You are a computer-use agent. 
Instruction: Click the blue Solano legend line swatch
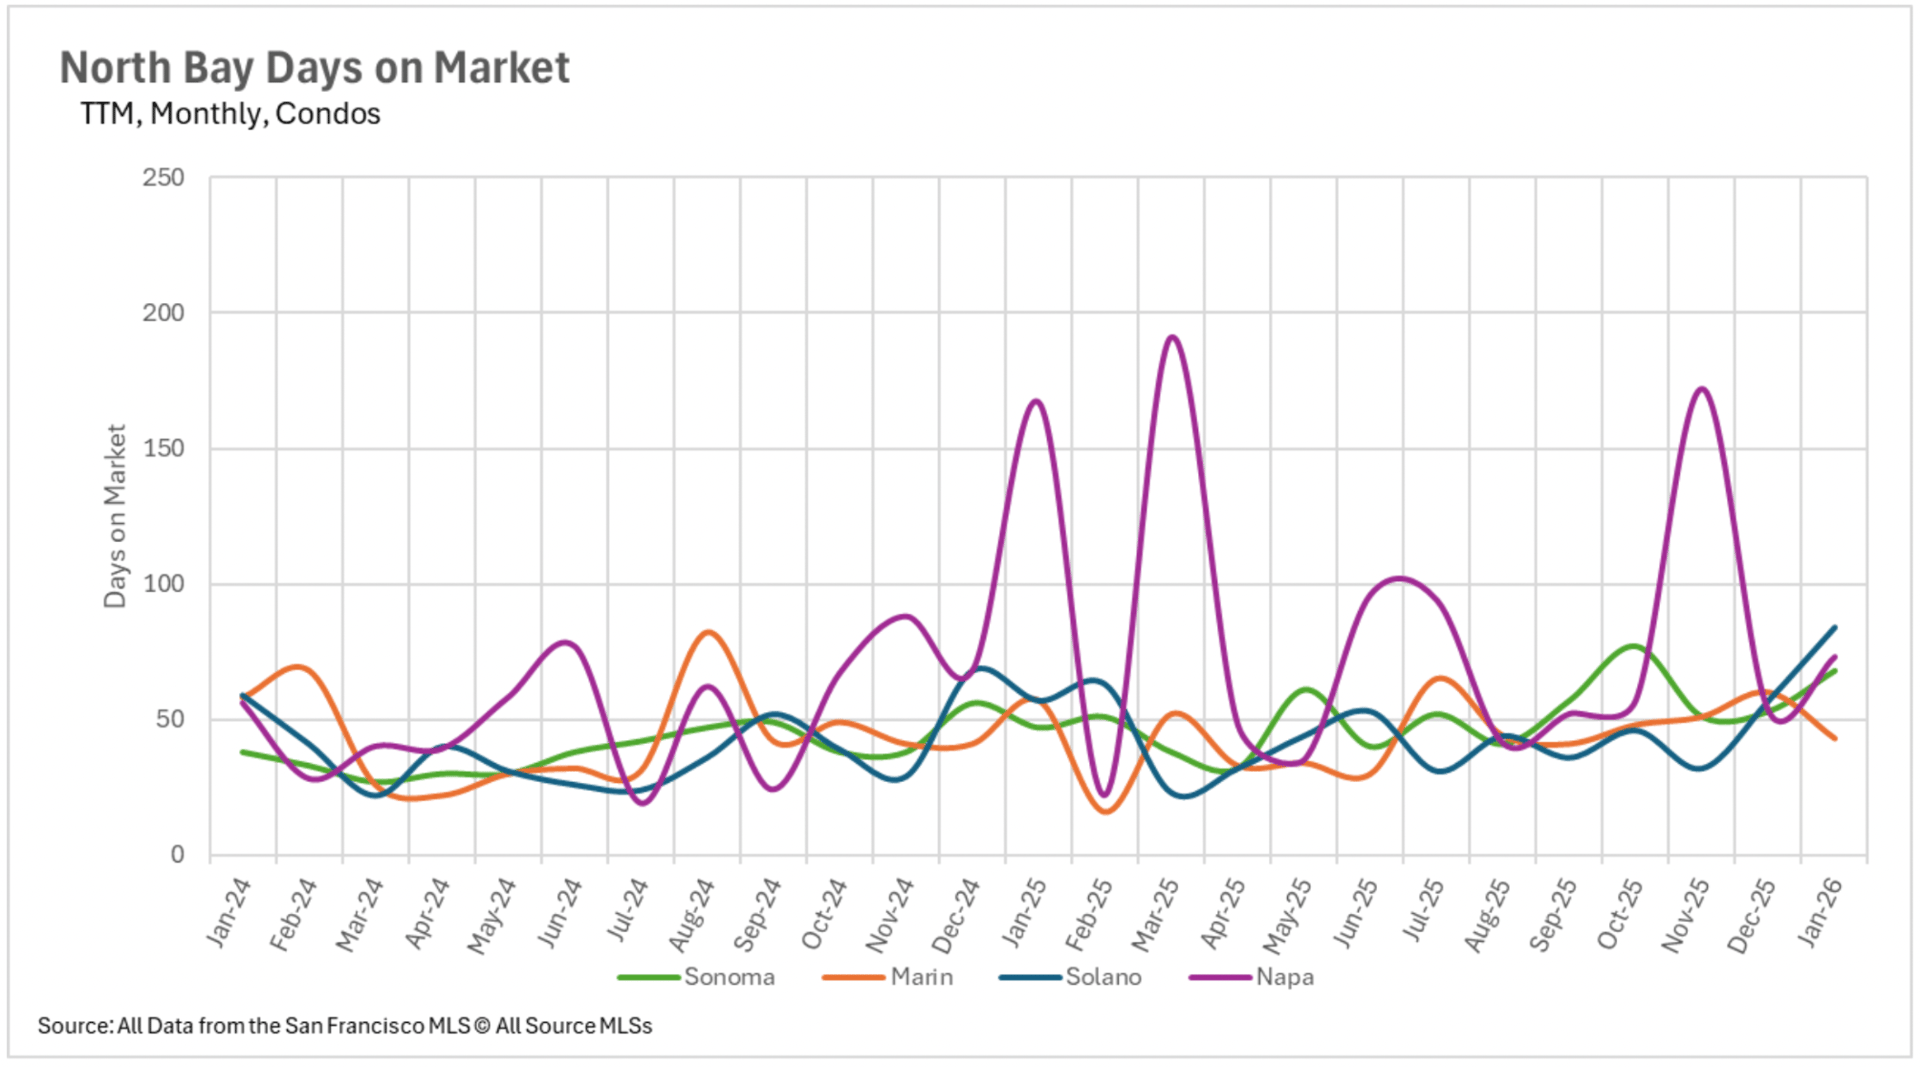pos(1030,977)
